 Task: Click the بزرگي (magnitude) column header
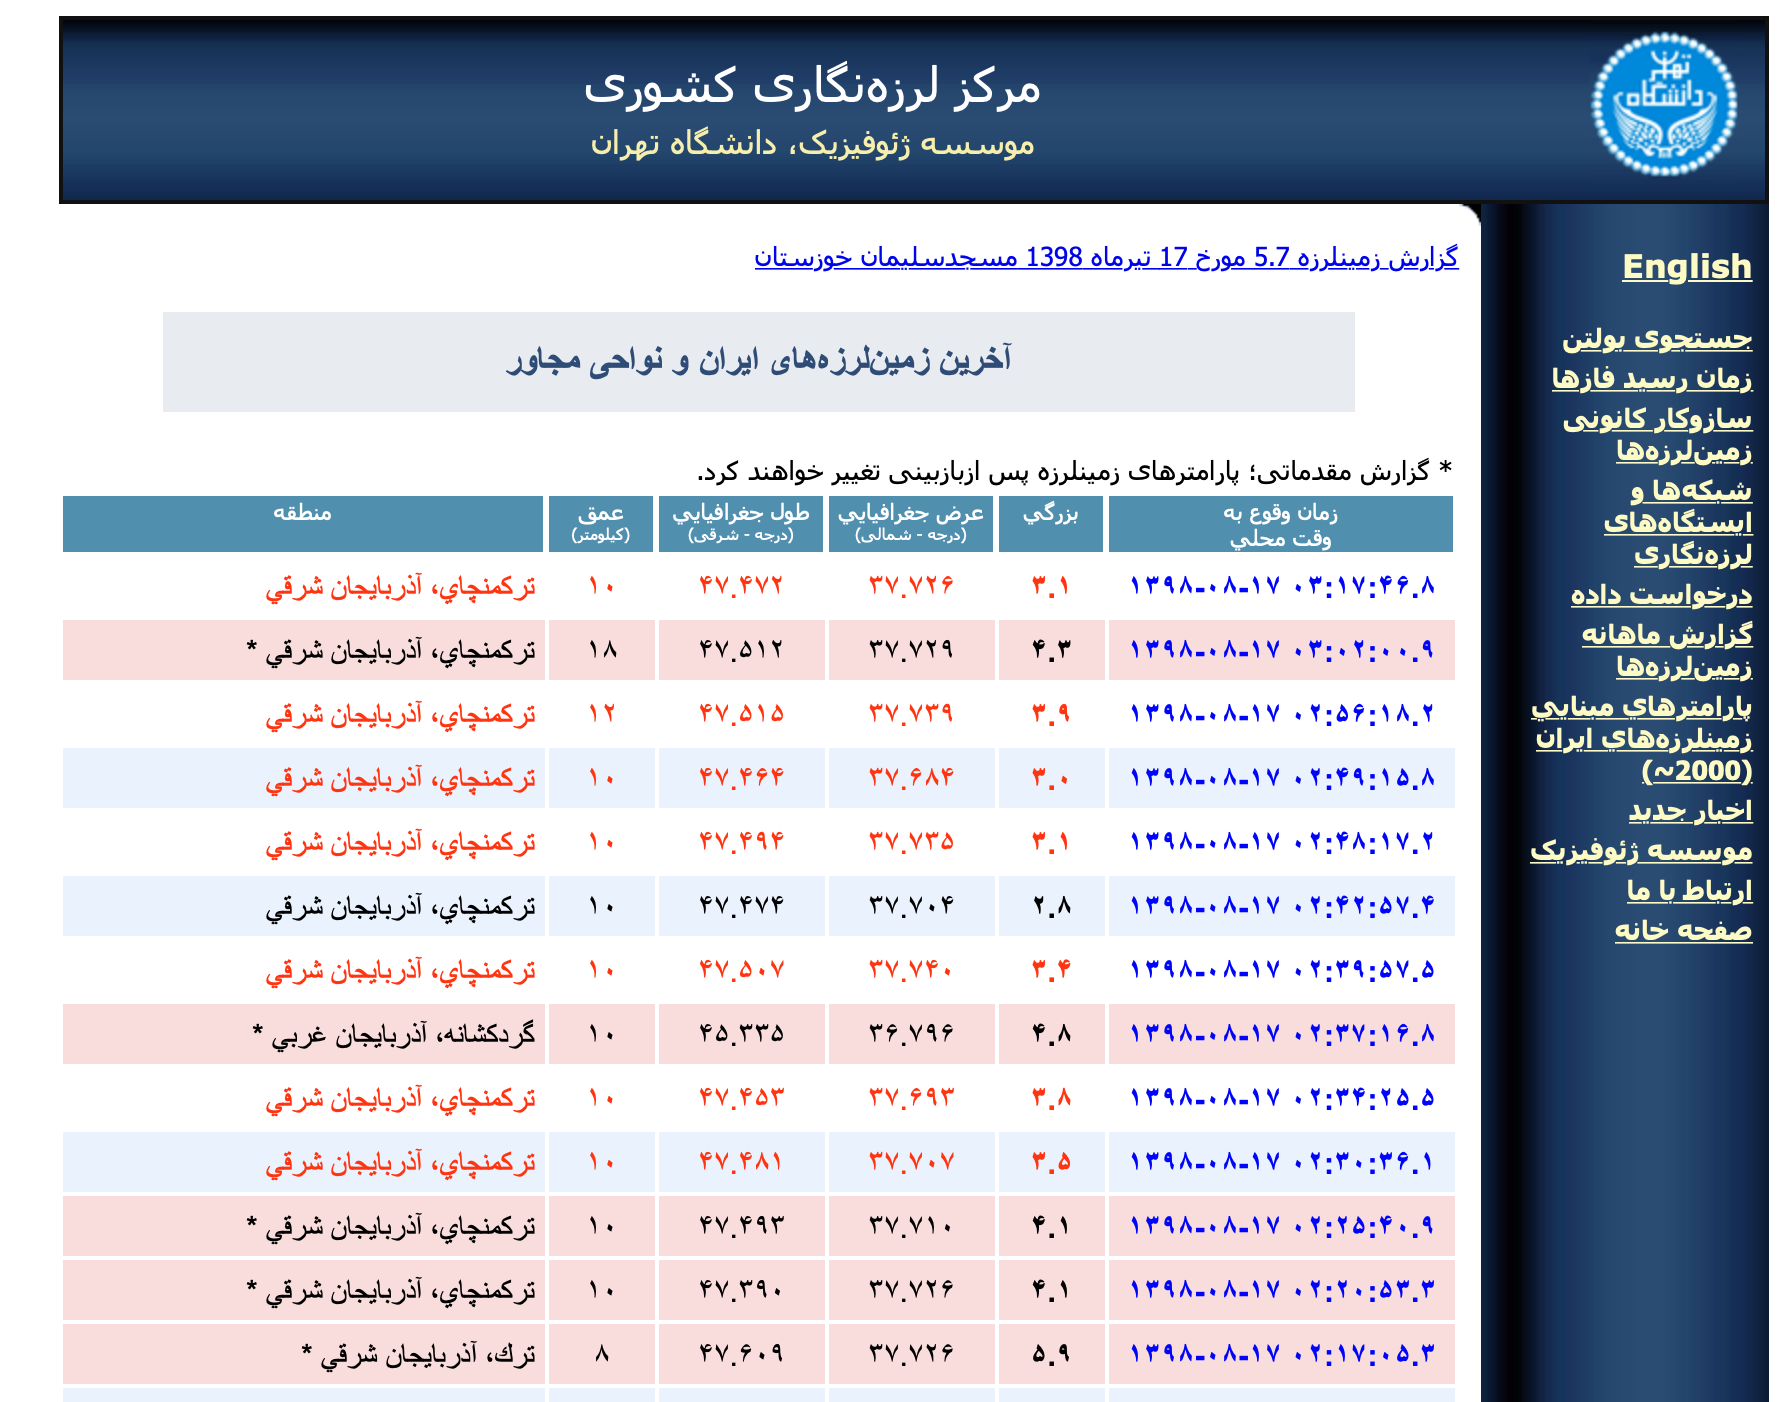(1050, 524)
